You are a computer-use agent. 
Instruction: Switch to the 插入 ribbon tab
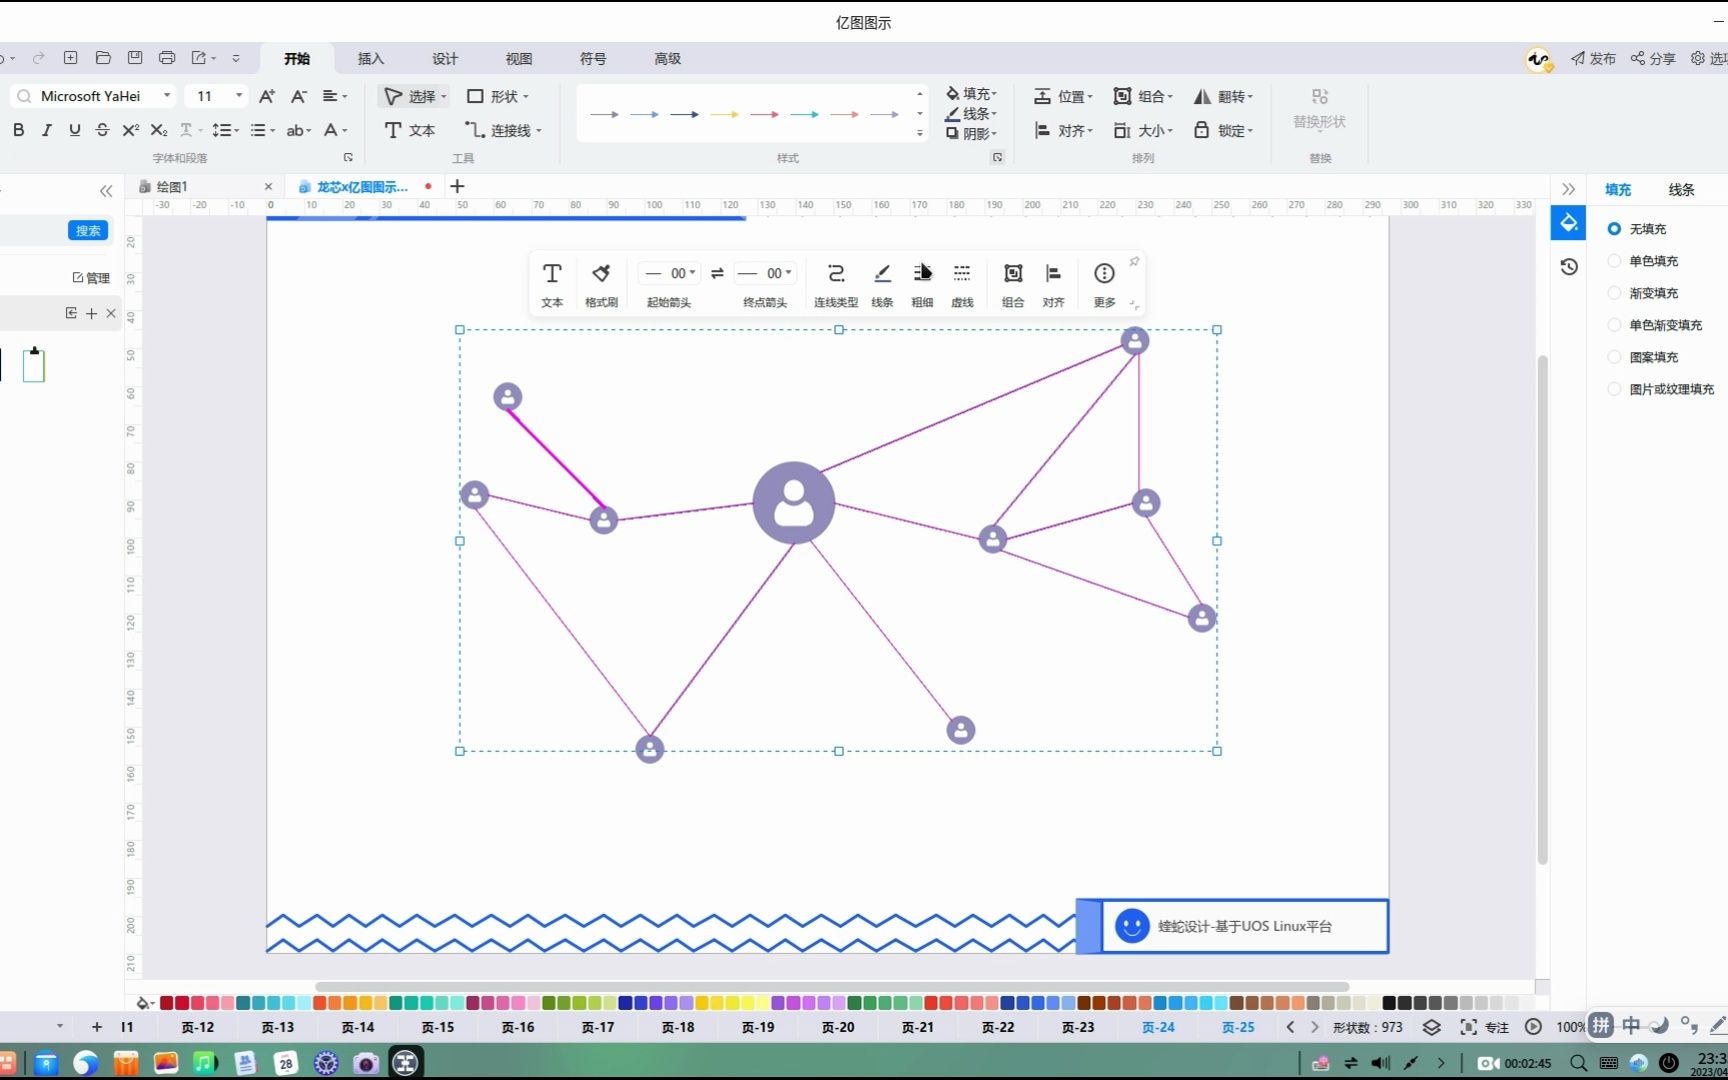point(371,59)
